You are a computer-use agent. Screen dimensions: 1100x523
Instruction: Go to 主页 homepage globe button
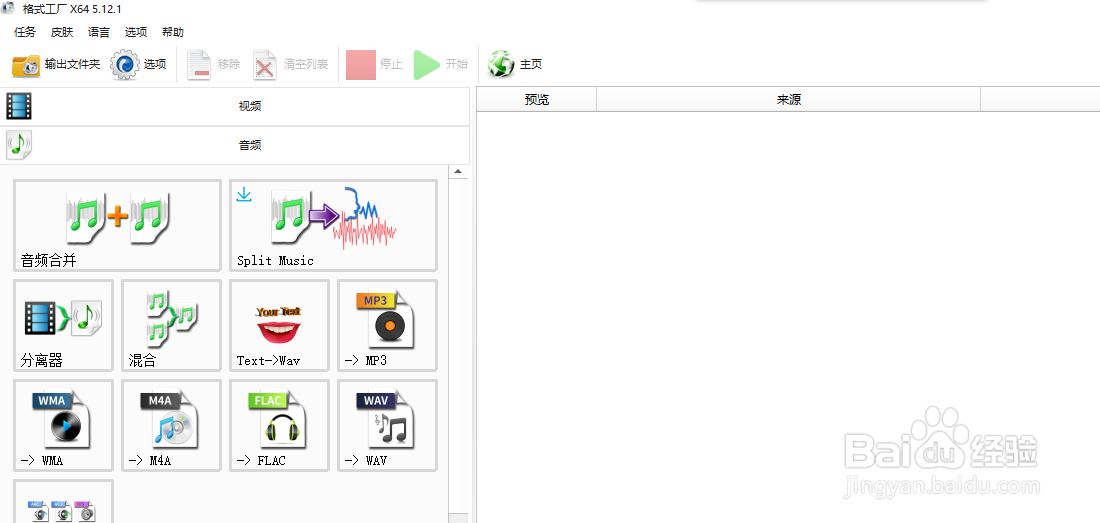[x=515, y=64]
